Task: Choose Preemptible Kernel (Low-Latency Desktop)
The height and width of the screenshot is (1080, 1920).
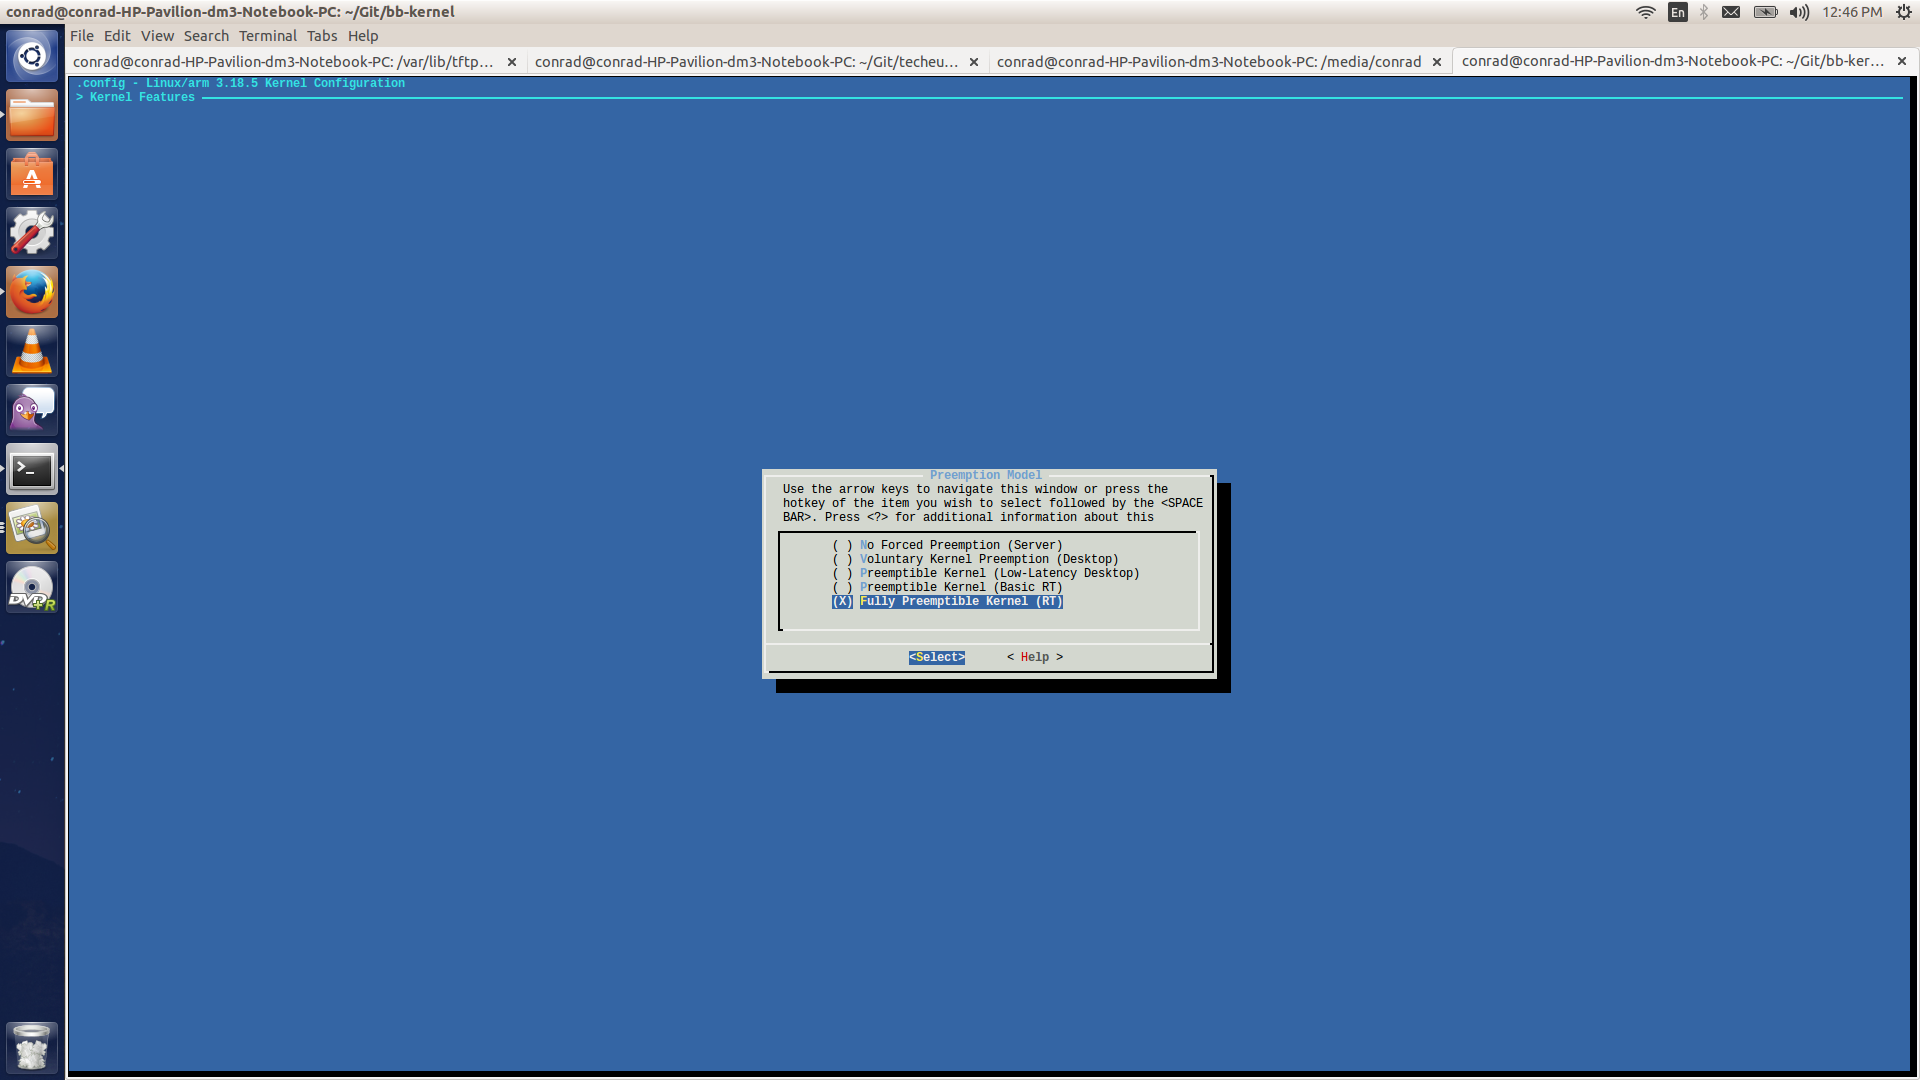Action: coord(998,573)
